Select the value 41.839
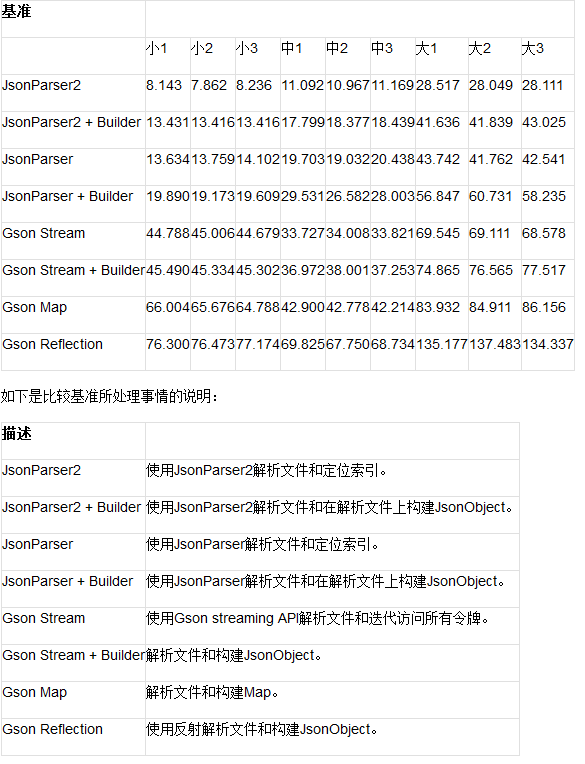Viewport: 585px width, 764px height. coord(491,122)
